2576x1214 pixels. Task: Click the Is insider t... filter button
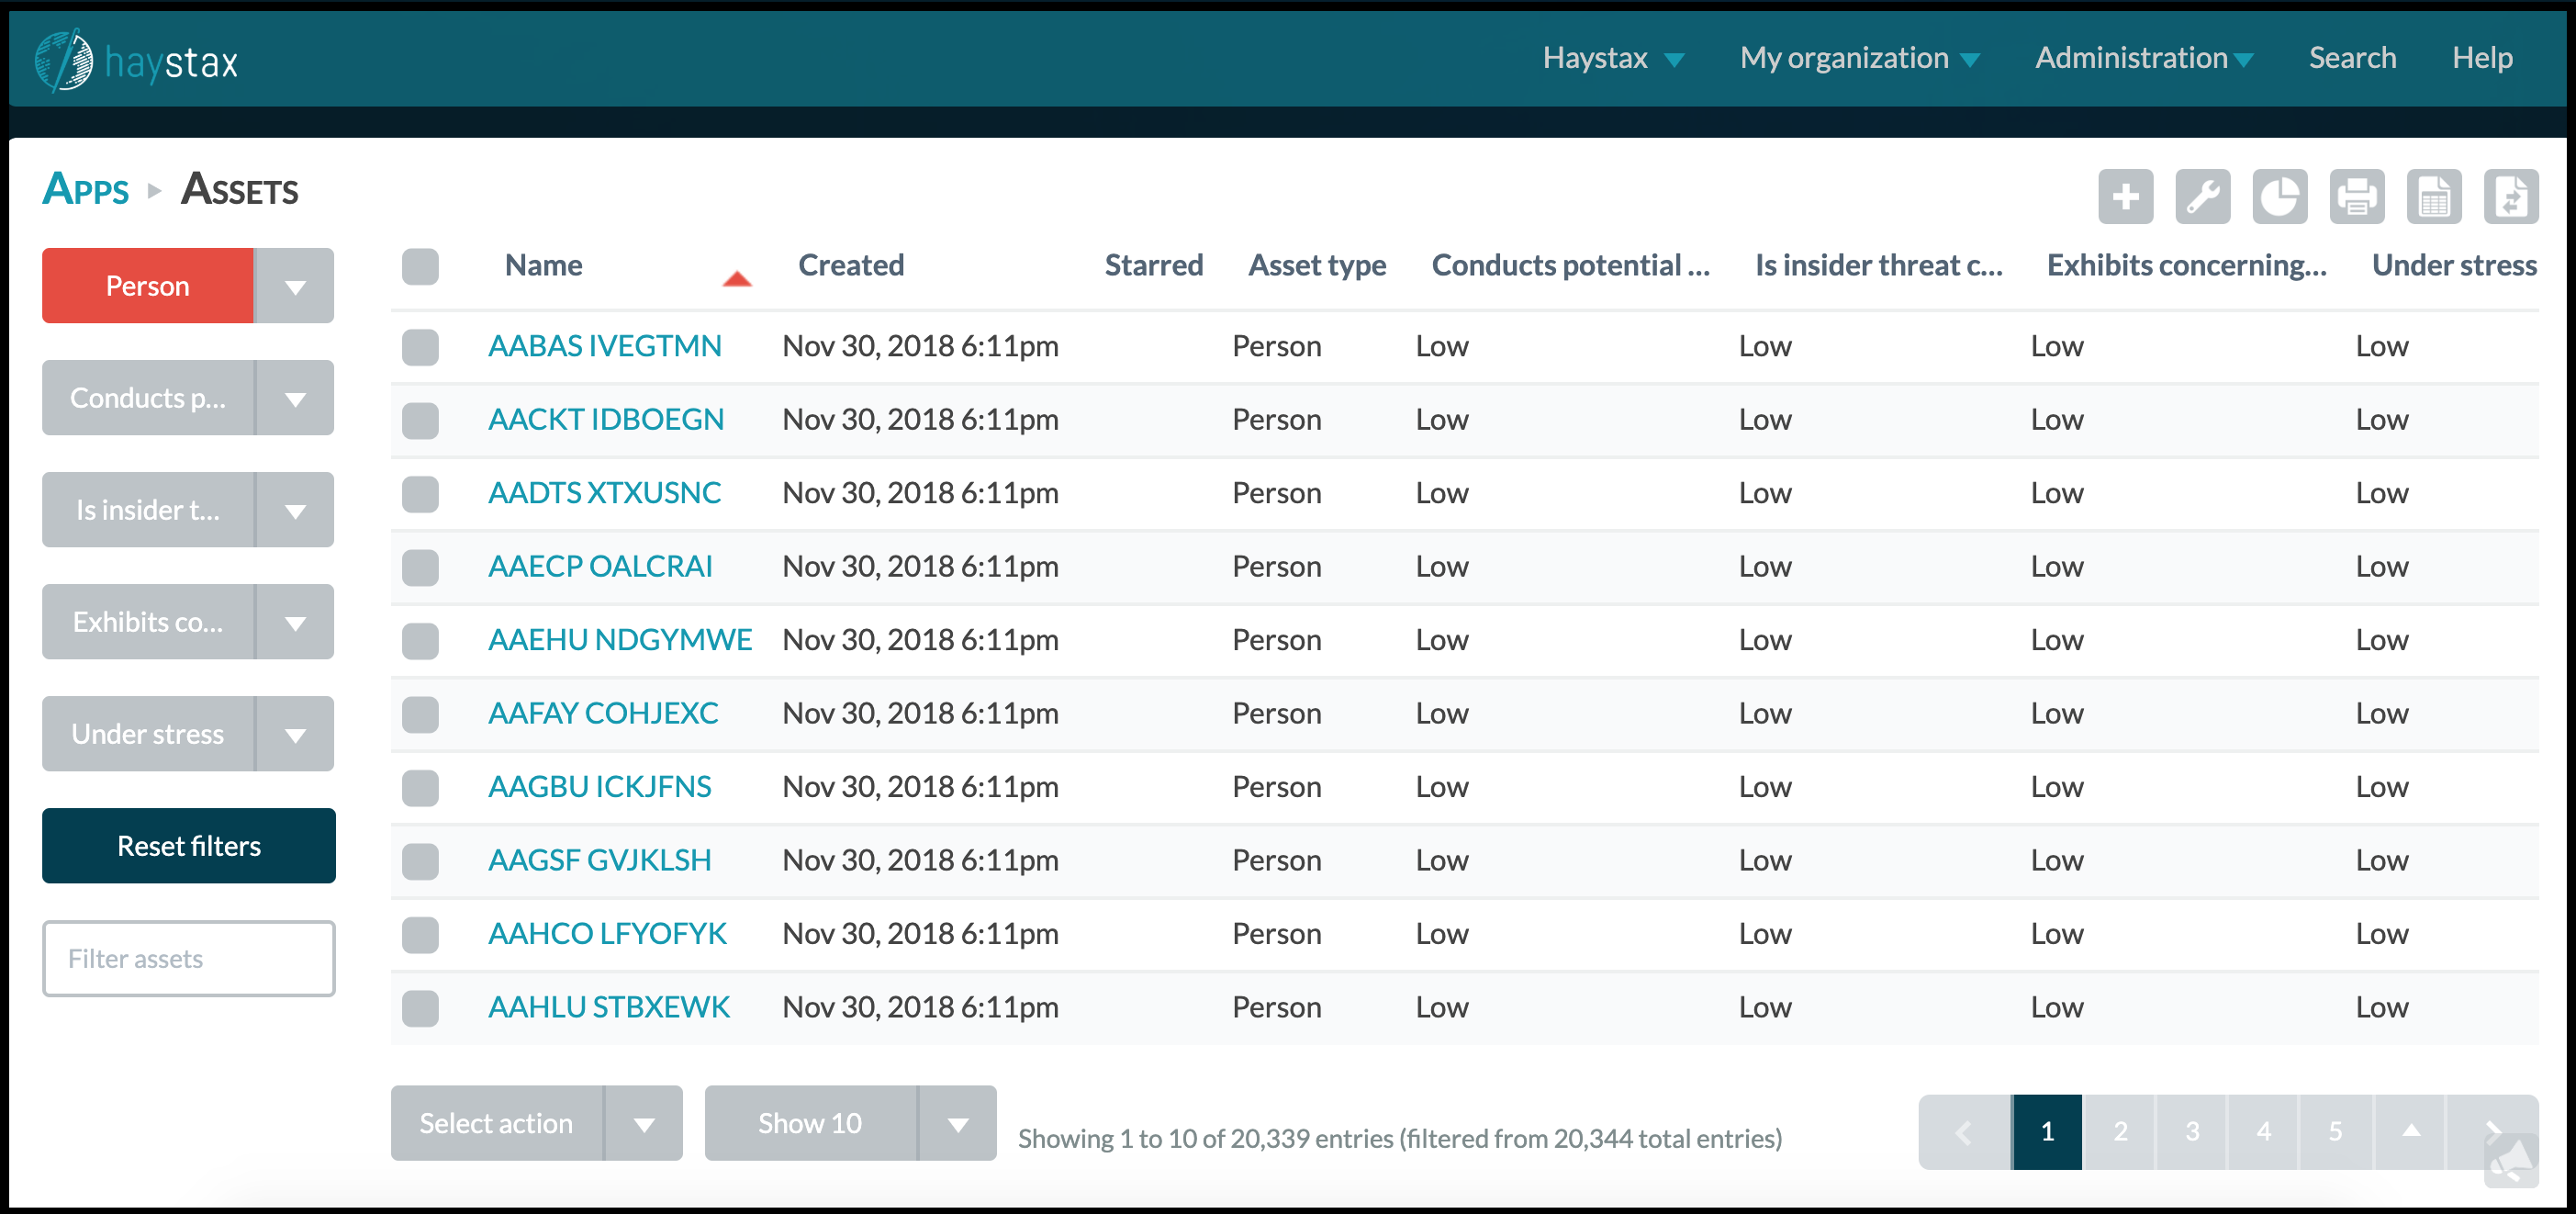(148, 510)
